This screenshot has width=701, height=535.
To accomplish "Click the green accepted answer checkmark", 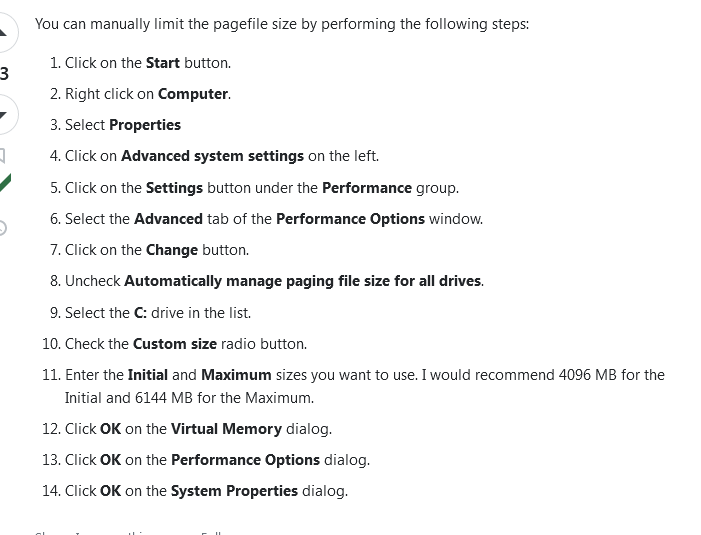I will tap(5, 183).
